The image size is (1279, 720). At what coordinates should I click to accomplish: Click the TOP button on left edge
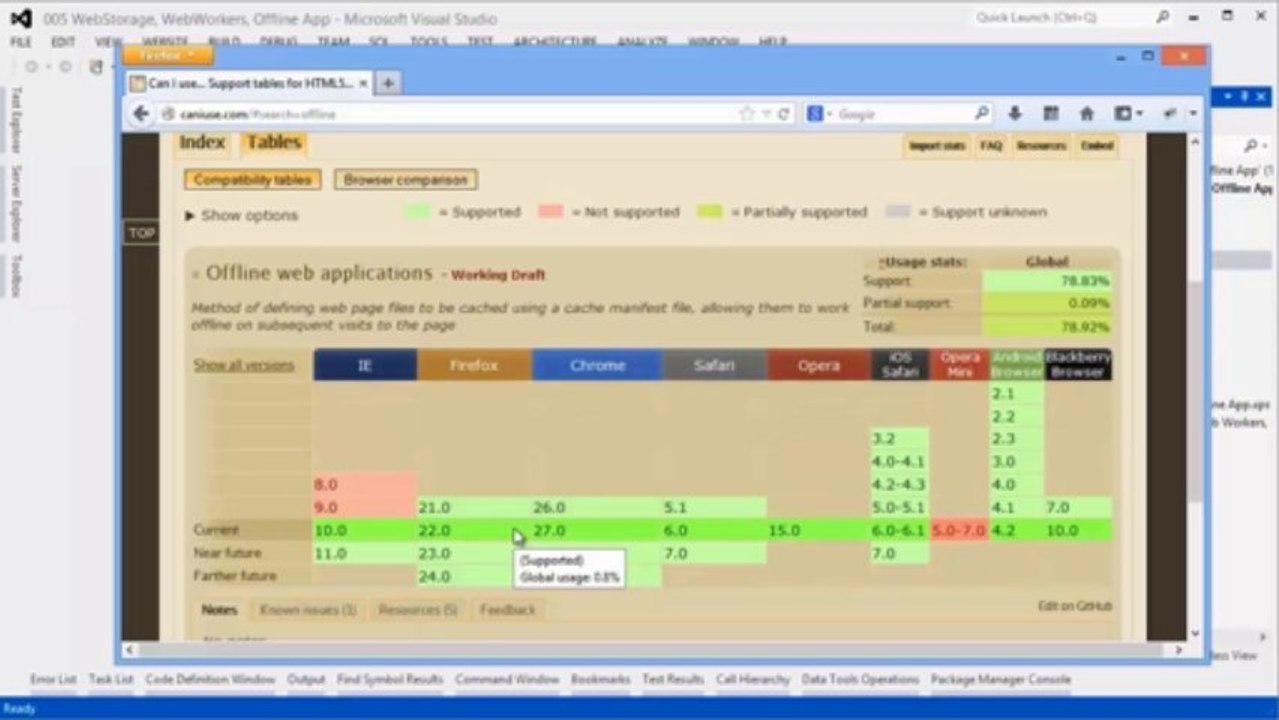[141, 233]
